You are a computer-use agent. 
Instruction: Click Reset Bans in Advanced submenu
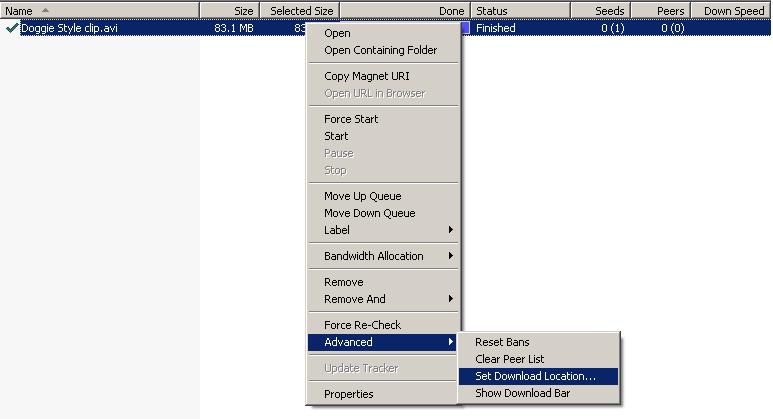point(502,342)
